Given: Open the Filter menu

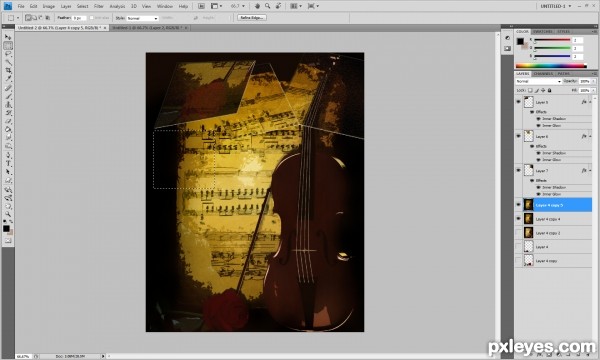Looking at the screenshot, I should pos(99,6).
